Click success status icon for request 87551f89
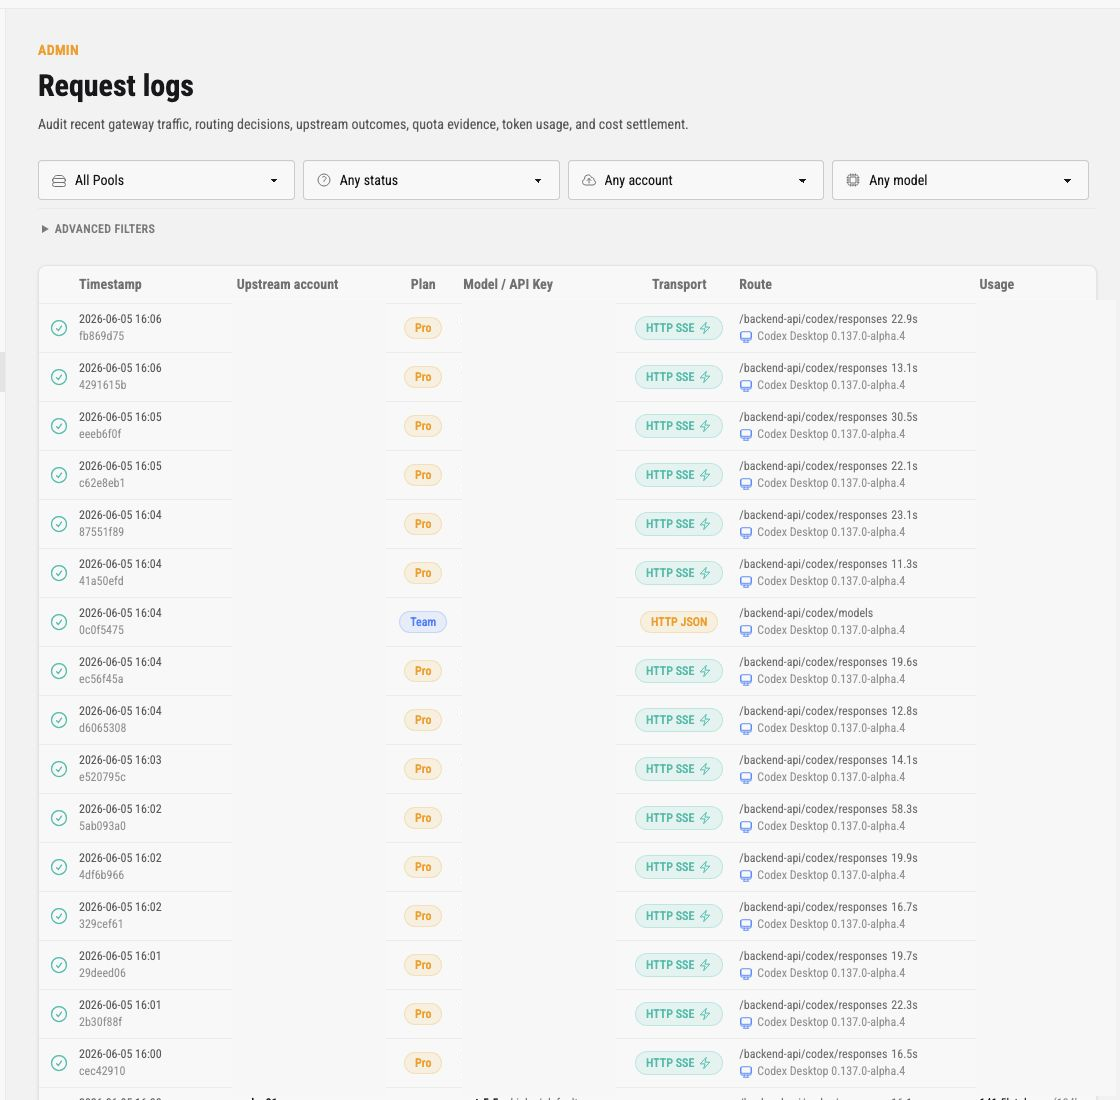Image resolution: width=1120 pixels, height=1100 pixels. click(x=59, y=524)
